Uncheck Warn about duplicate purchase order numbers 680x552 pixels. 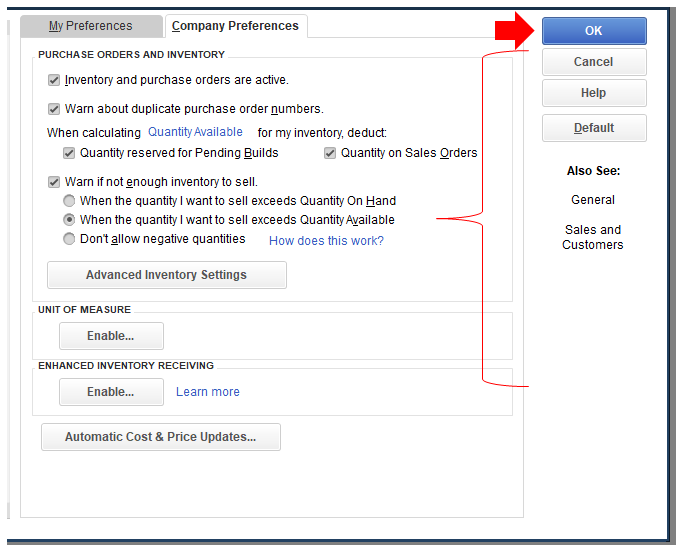pos(54,109)
